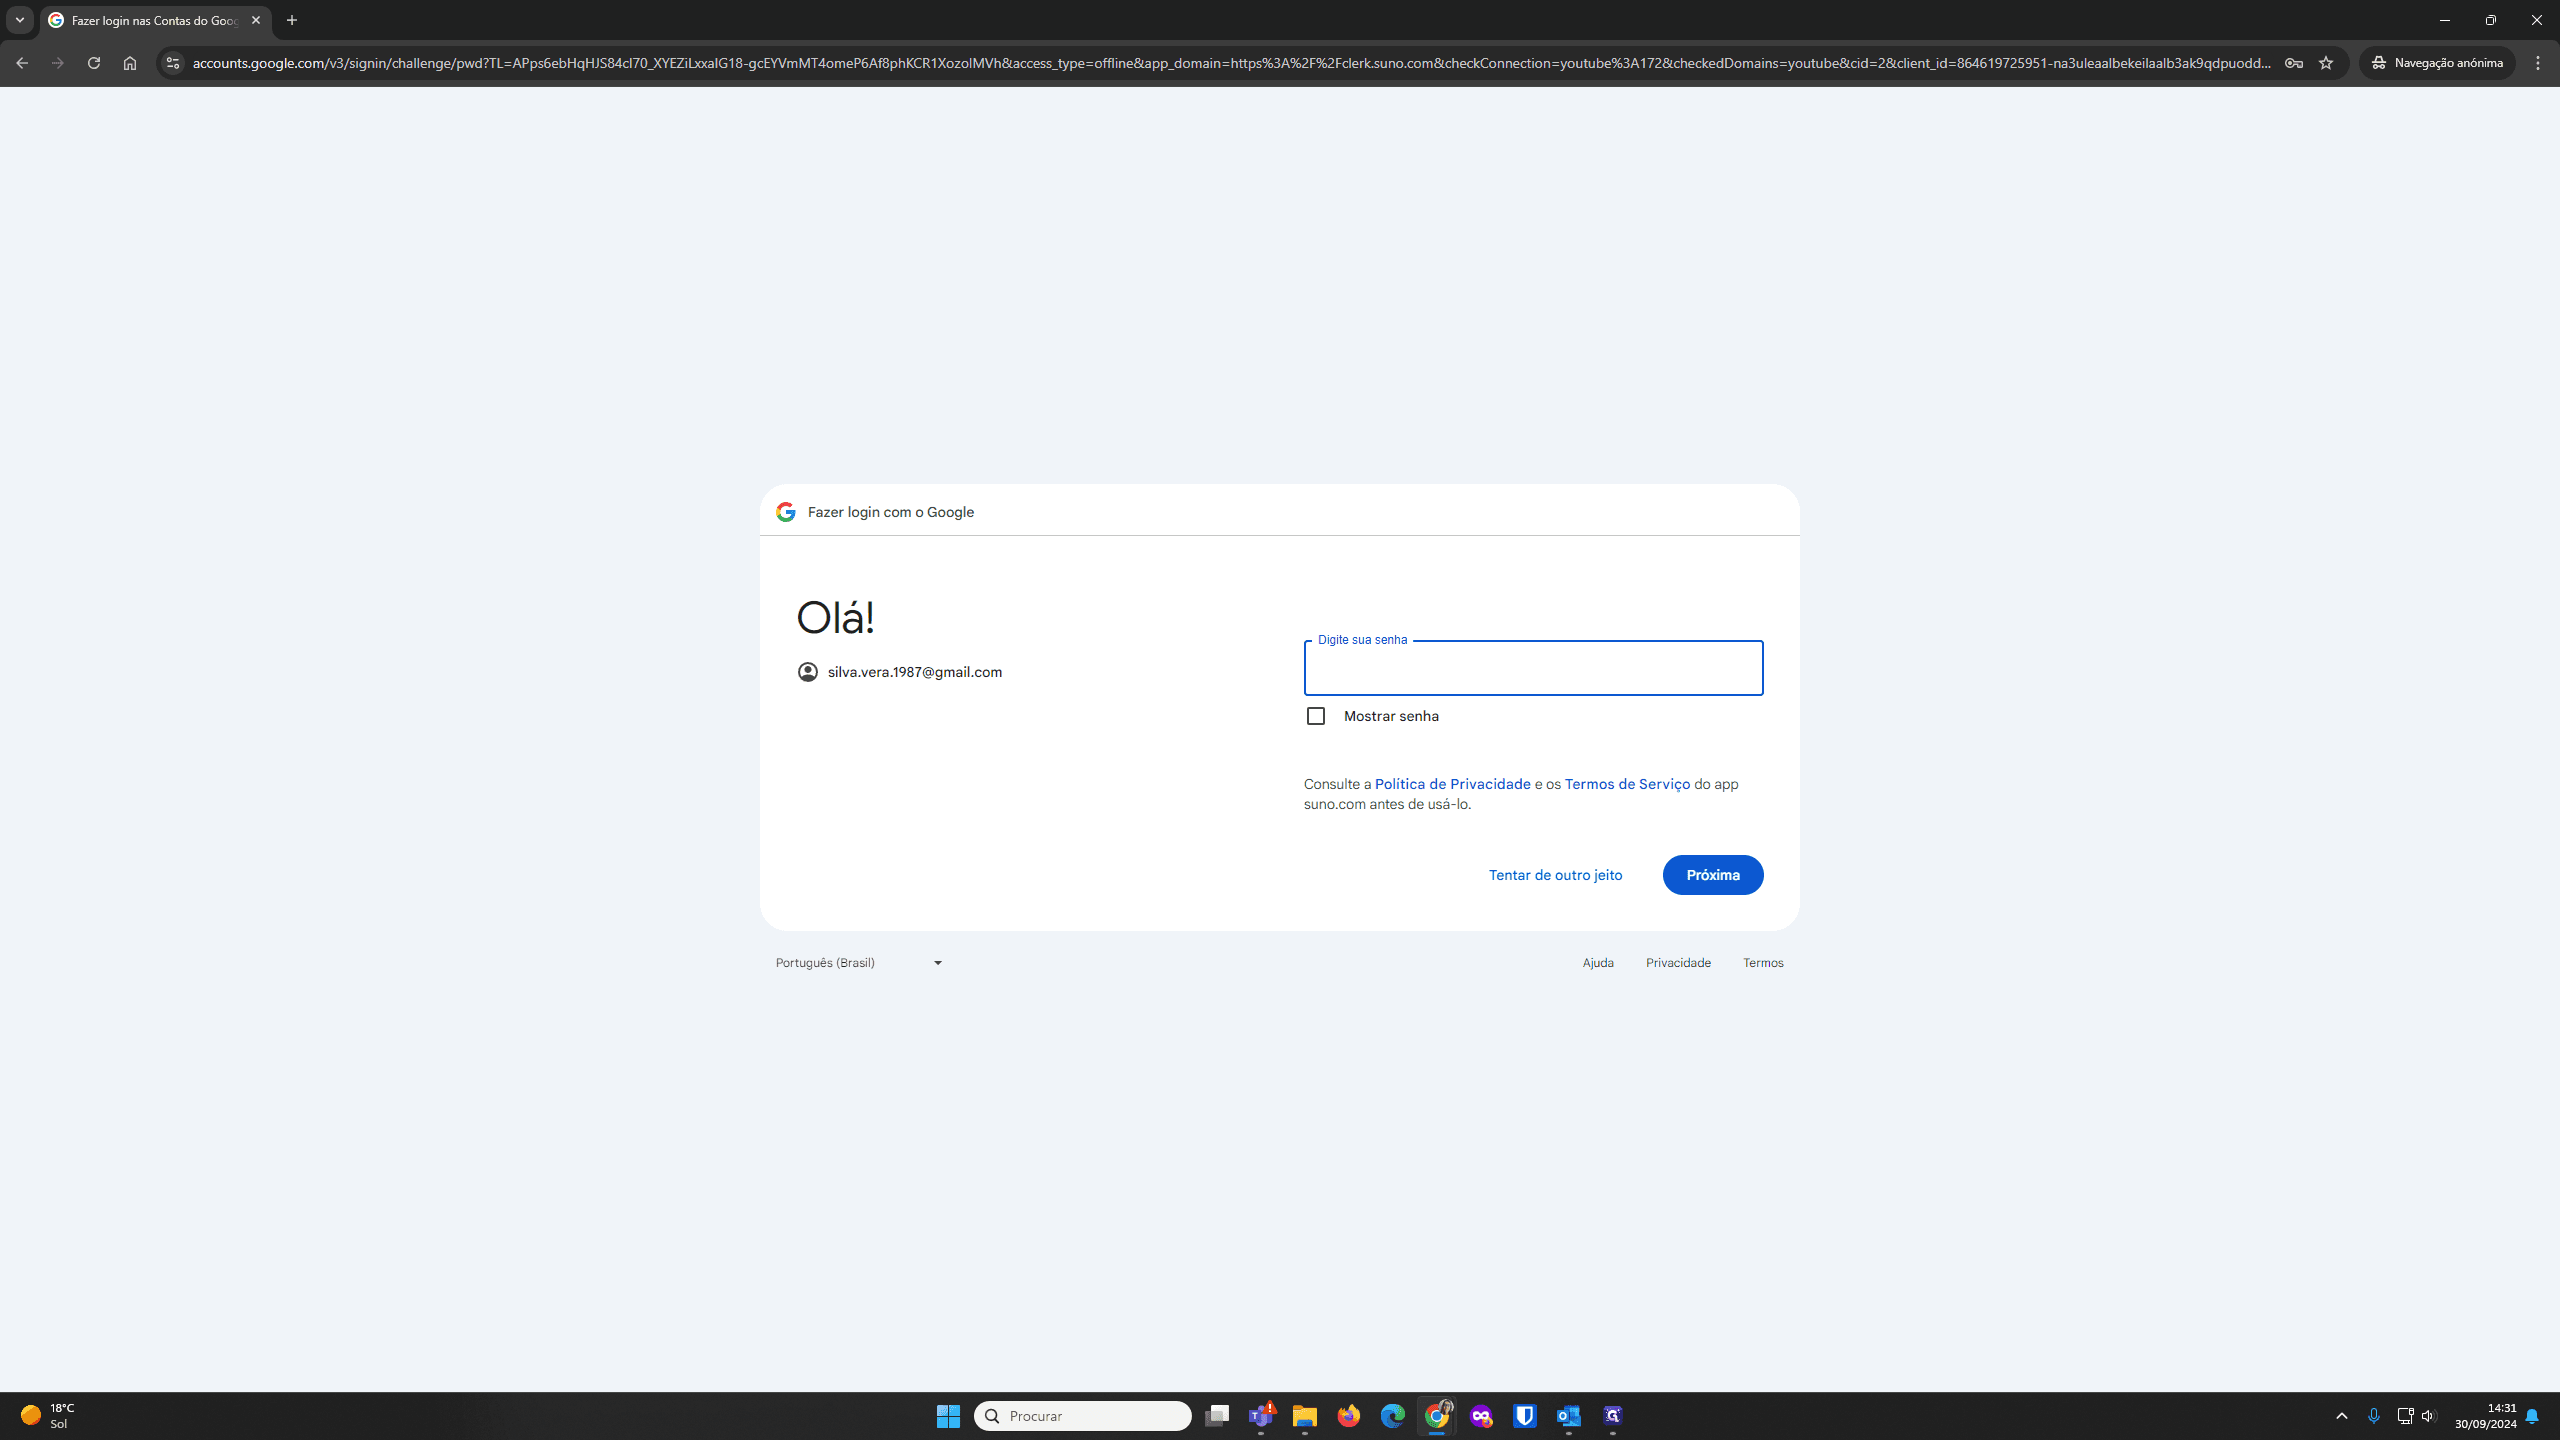Go to the browser home page

(130, 63)
